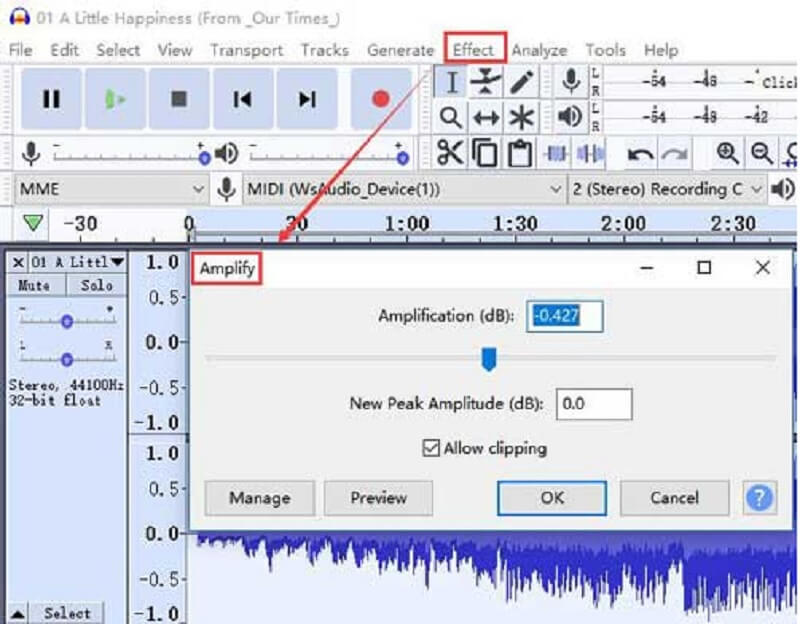Mute the current audio track

(x=33, y=284)
